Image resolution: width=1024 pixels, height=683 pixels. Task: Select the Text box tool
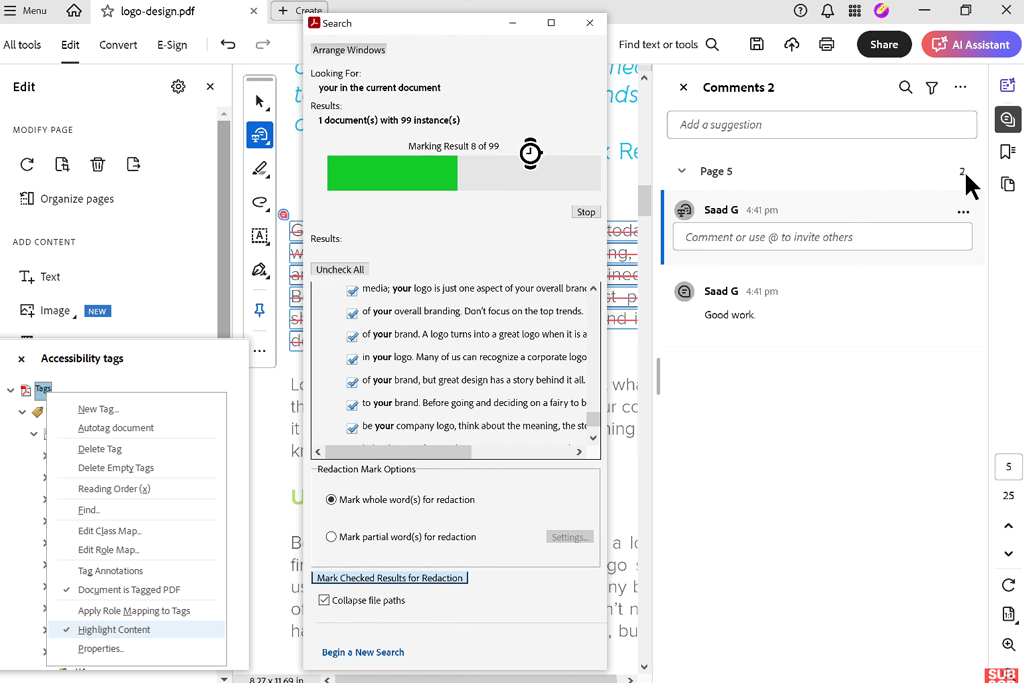(x=260, y=236)
